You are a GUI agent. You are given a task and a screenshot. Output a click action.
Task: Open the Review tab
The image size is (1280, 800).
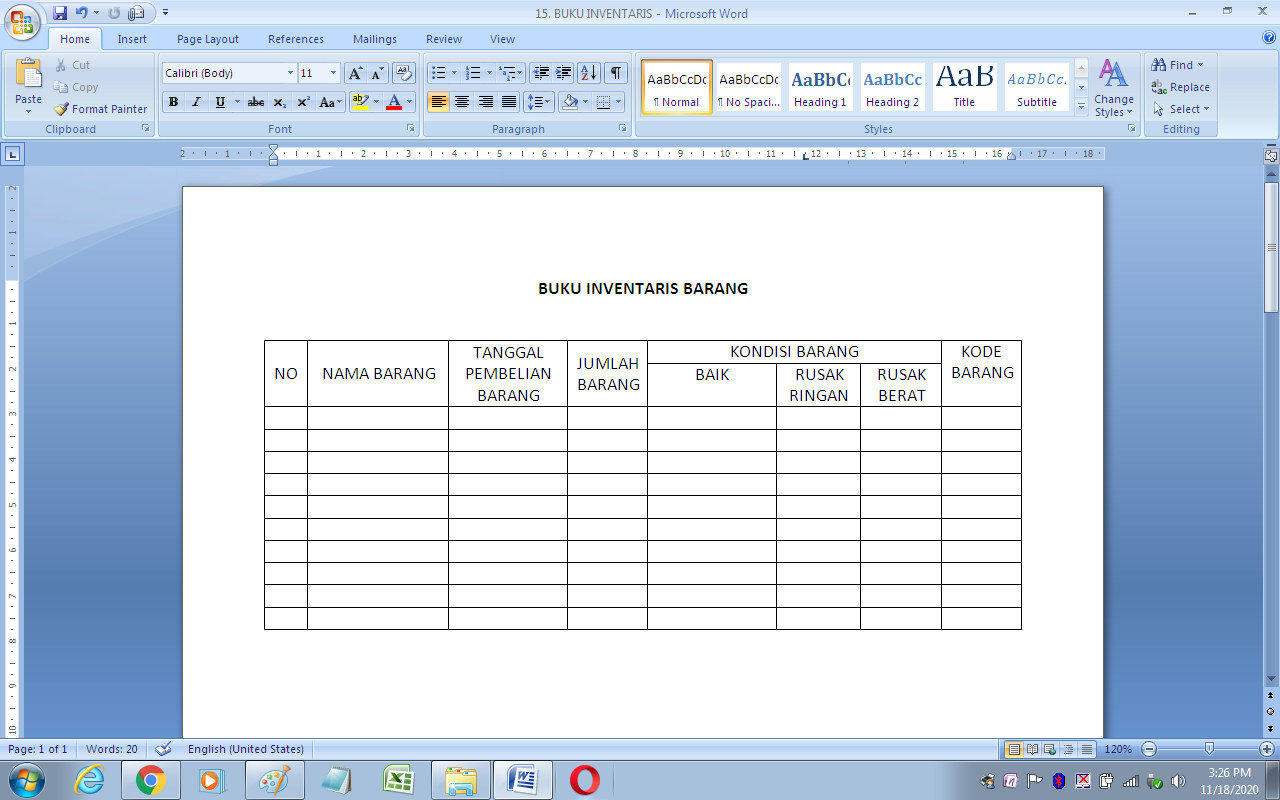444,39
